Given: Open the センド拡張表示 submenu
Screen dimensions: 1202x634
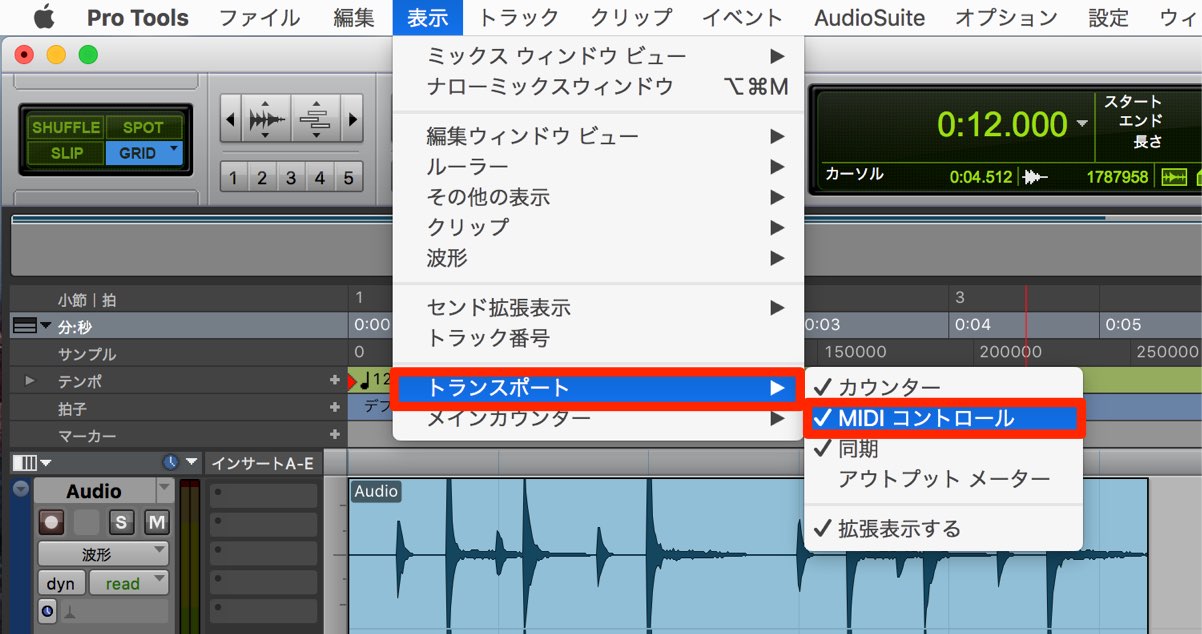Looking at the screenshot, I should [x=598, y=308].
